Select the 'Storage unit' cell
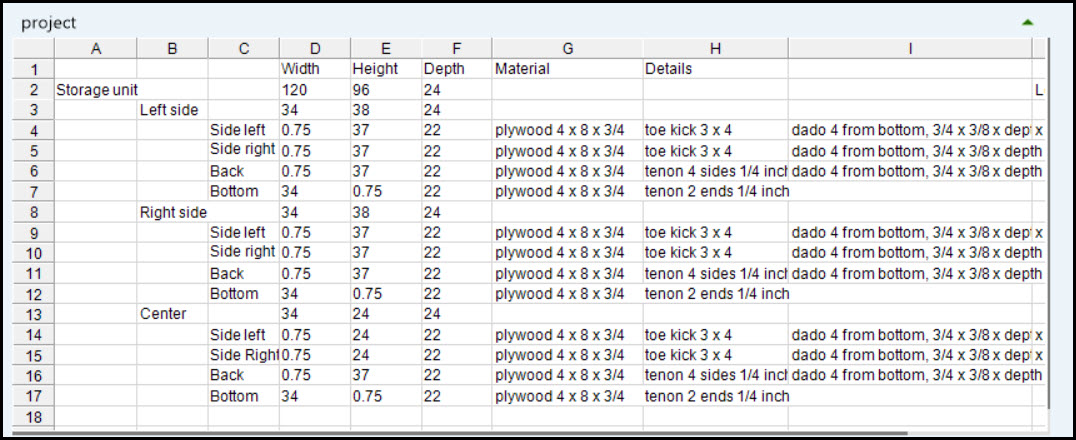Image resolution: width=1076 pixels, height=440 pixels. [96, 90]
